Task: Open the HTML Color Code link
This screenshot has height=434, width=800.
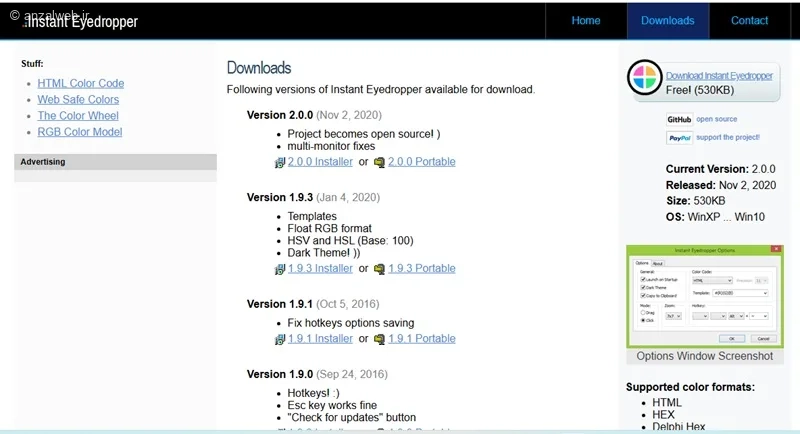Action: tap(81, 83)
